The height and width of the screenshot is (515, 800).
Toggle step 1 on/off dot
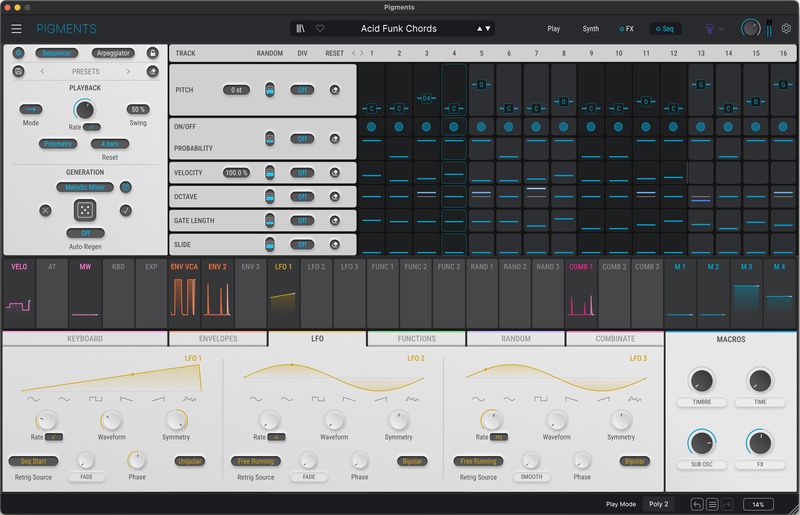371,127
